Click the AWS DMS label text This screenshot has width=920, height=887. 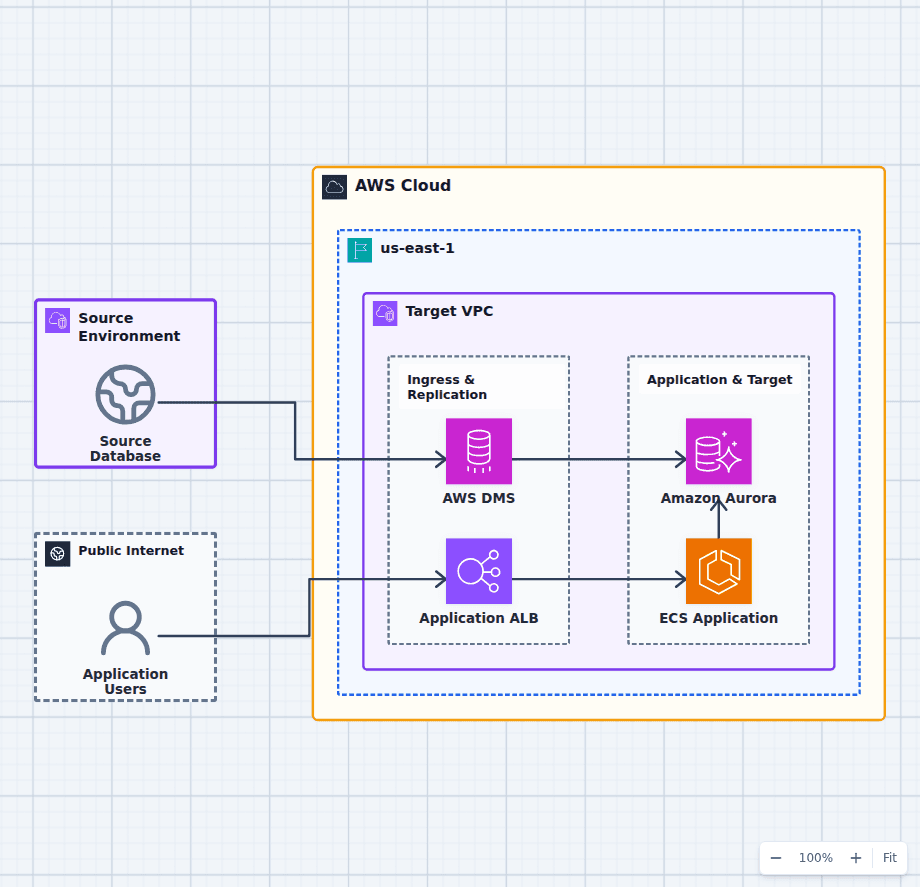pyautogui.click(x=479, y=498)
